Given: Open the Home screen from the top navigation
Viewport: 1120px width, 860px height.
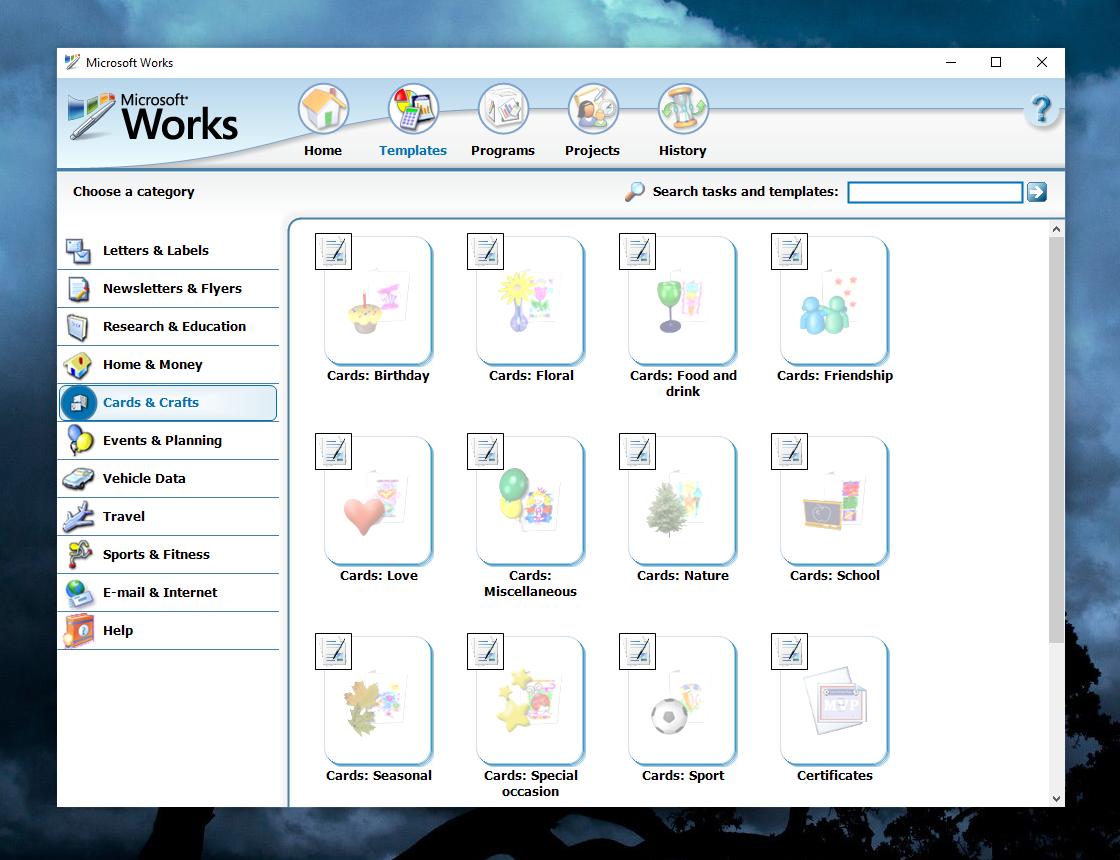Looking at the screenshot, I should [x=322, y=120].
